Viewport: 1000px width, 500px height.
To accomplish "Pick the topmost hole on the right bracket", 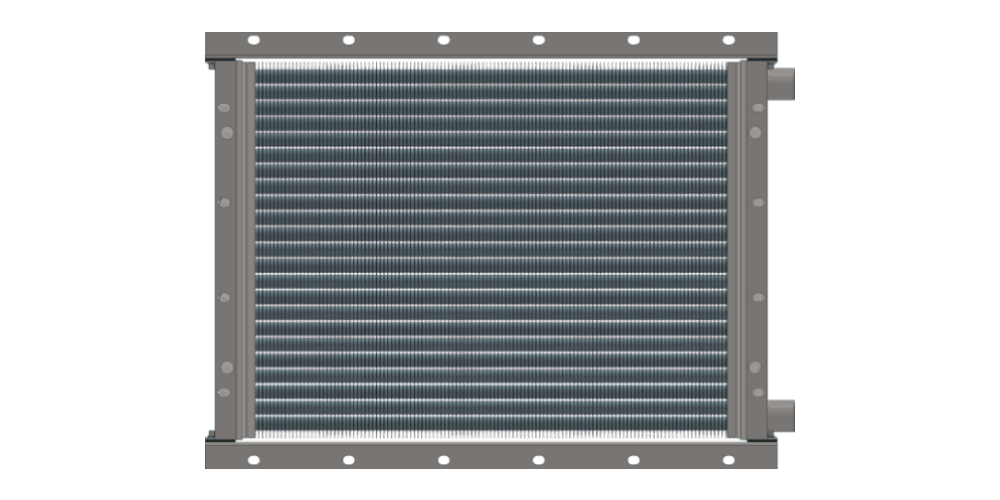I will (758, 106).
